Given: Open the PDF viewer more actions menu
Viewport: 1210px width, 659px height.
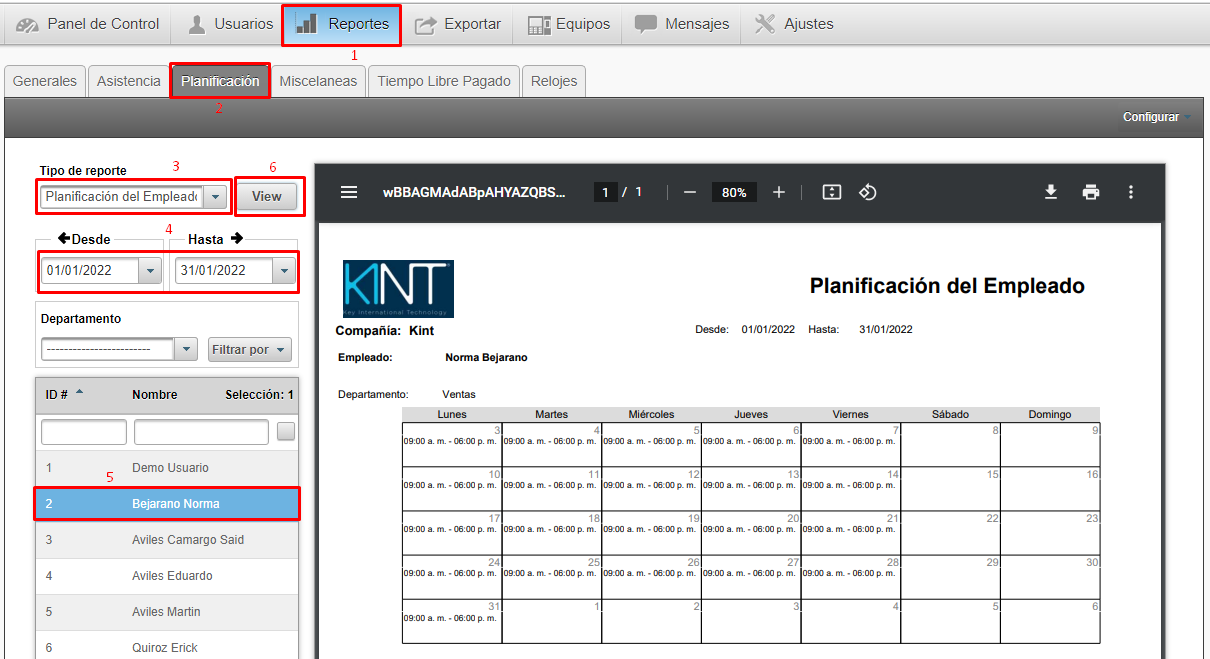Looking at the screenshot, I should (1131, 192).
